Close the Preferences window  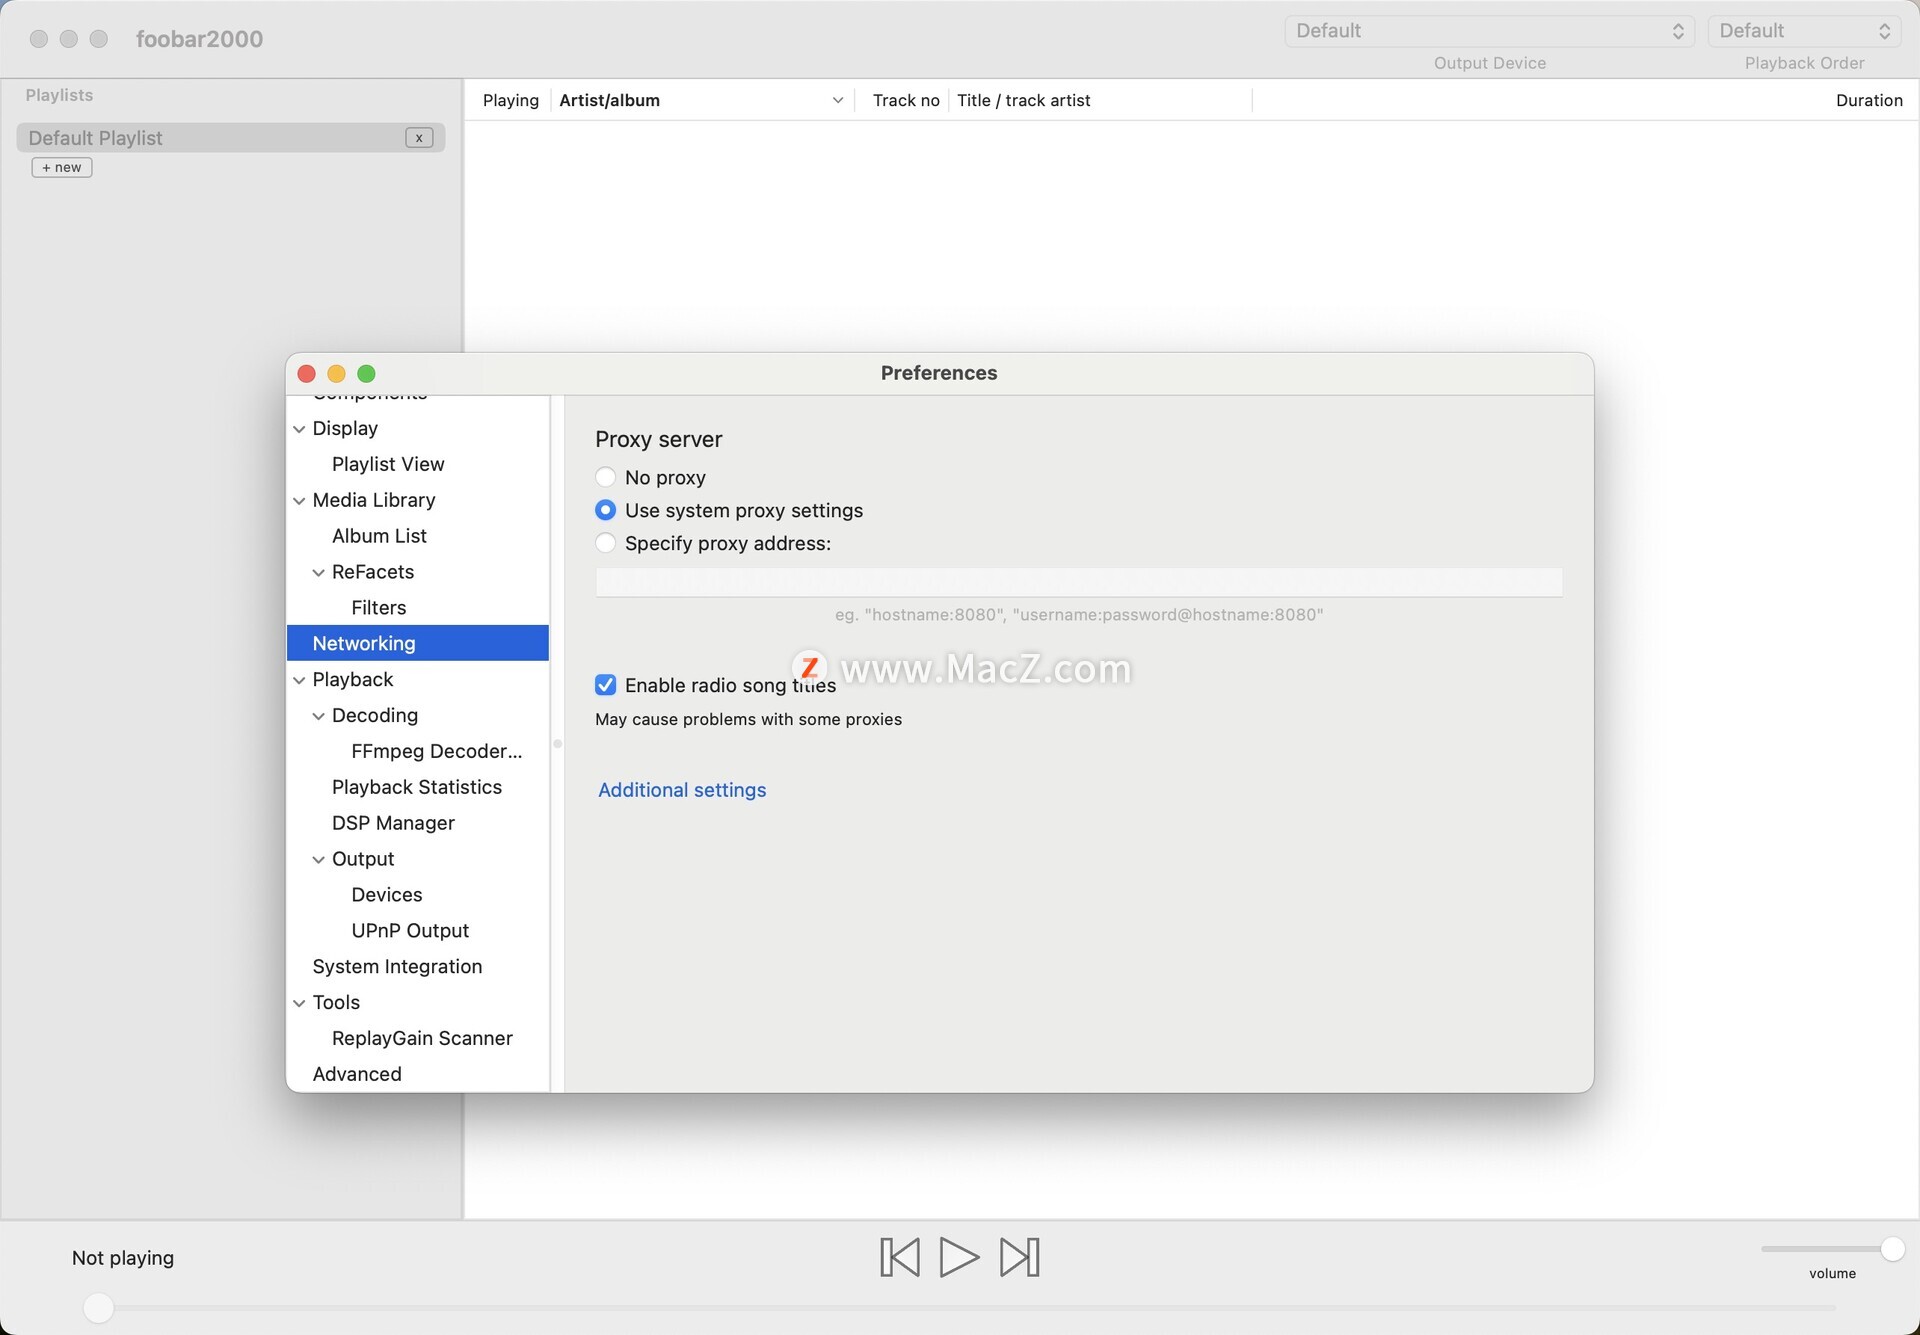(307, 373)
